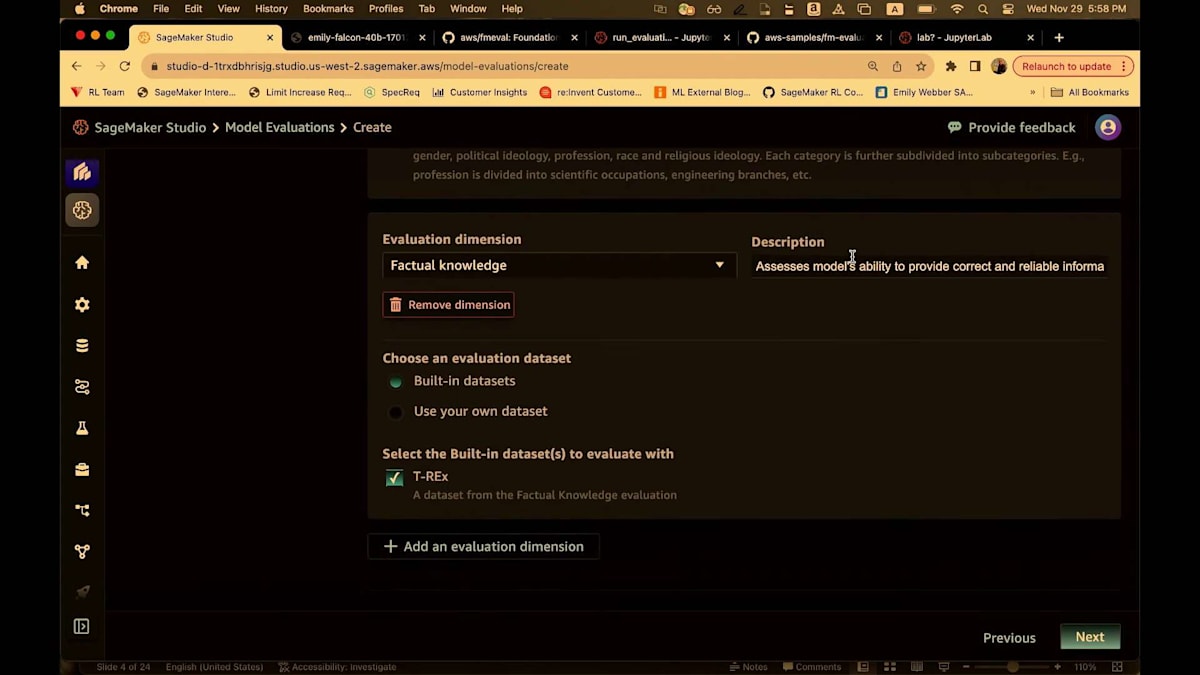Image resolution: width=1200 pixels, height=675 pixels.
Task: Open the Jobs briefcase icon in sidebar
Action: pos(82,469)
